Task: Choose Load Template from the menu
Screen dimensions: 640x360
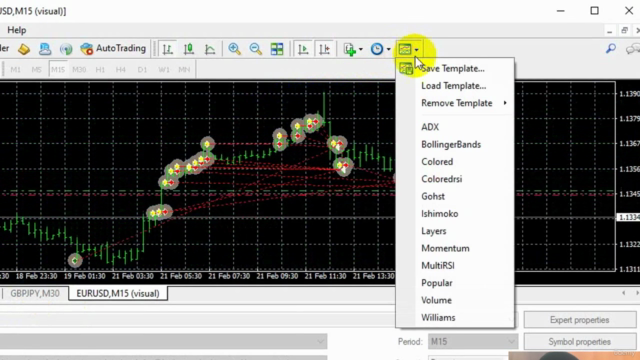Action: pyautogui.click(x=455, y=86)
